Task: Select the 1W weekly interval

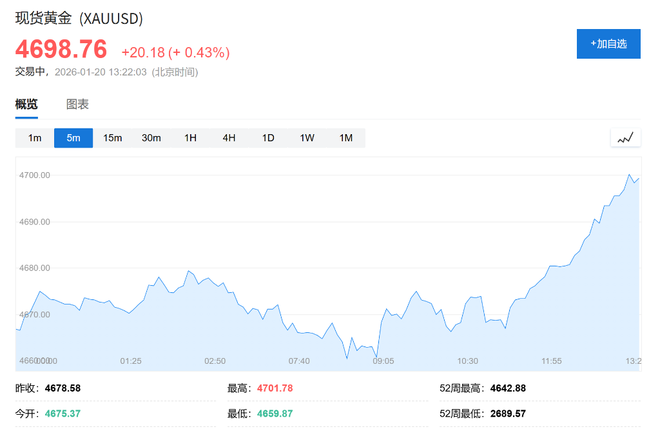Action: 307,138
